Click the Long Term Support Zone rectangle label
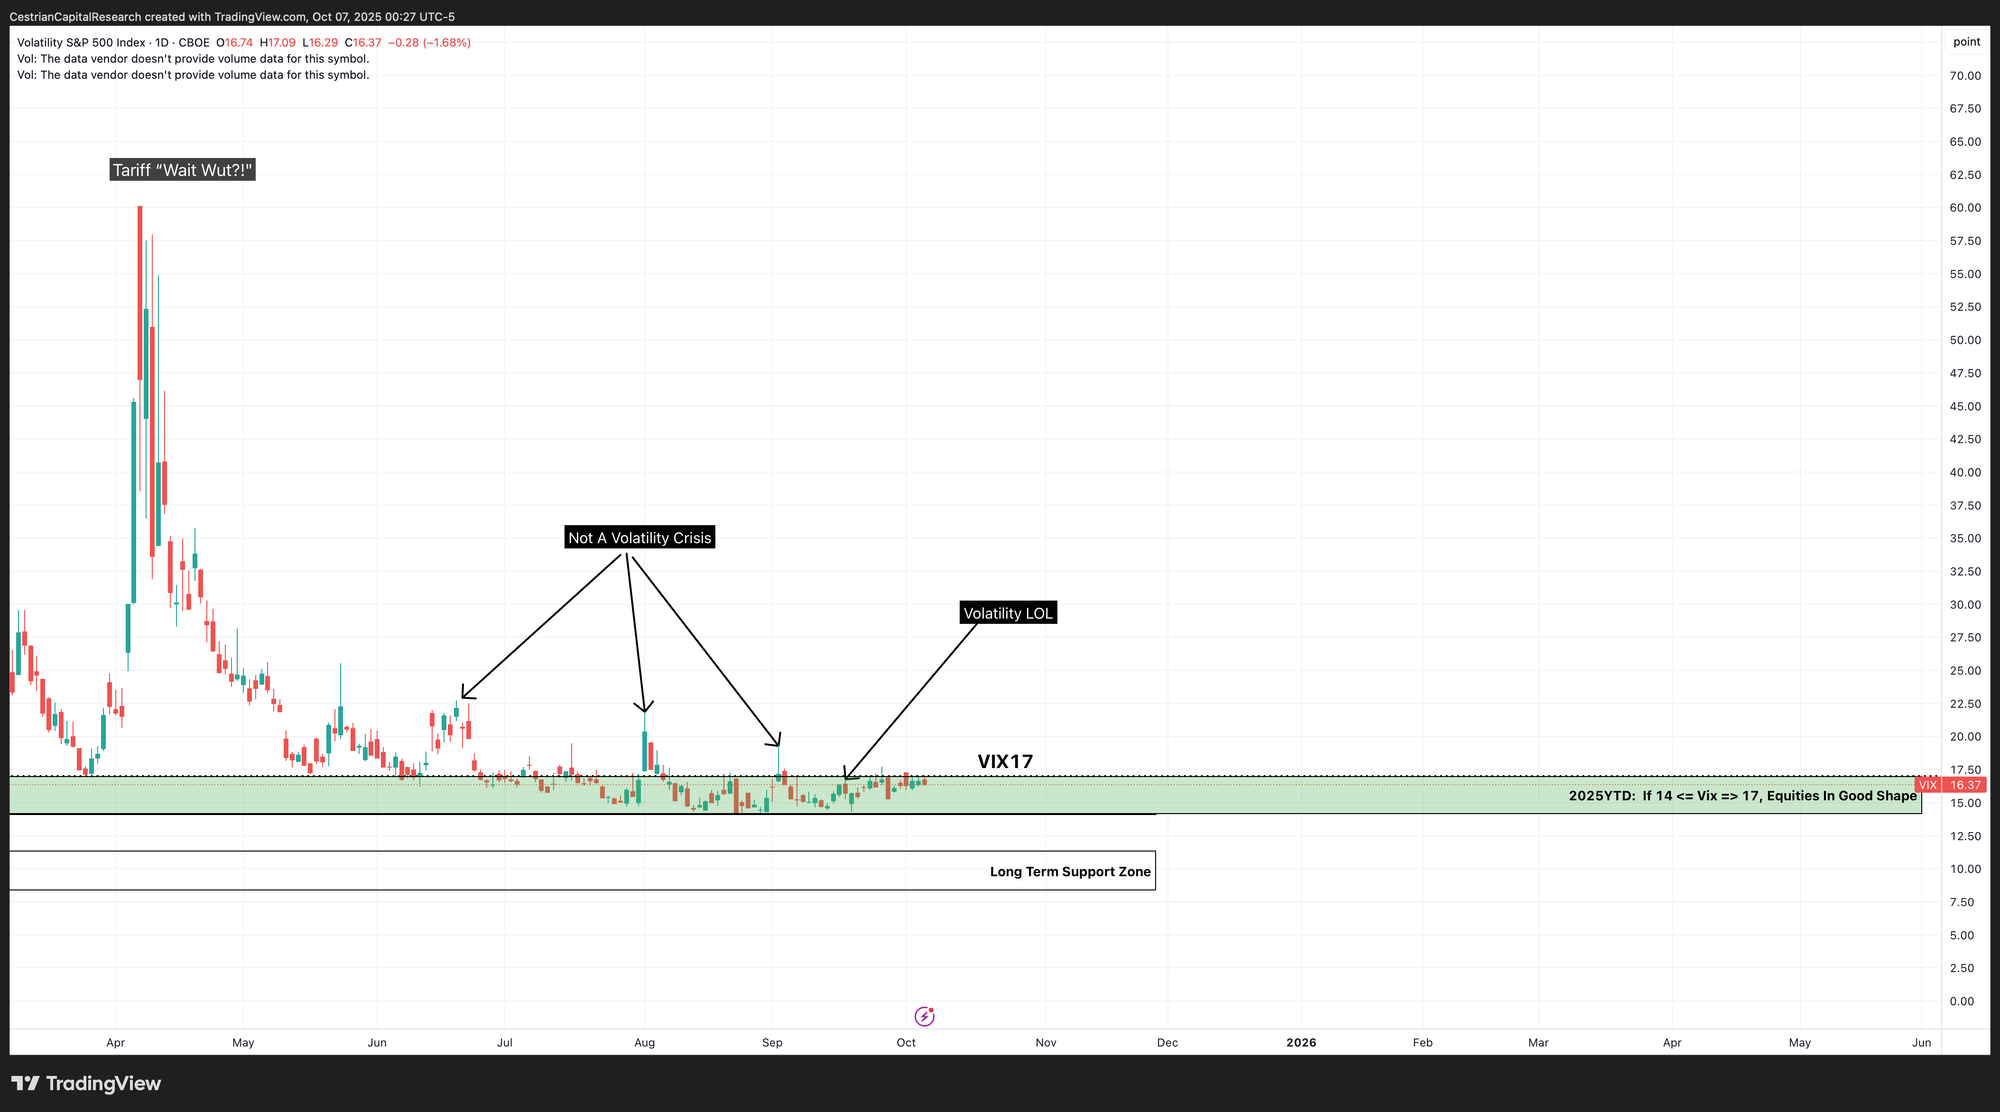This screenshot has width=2000, height=1112. (x=1070, y=872)
